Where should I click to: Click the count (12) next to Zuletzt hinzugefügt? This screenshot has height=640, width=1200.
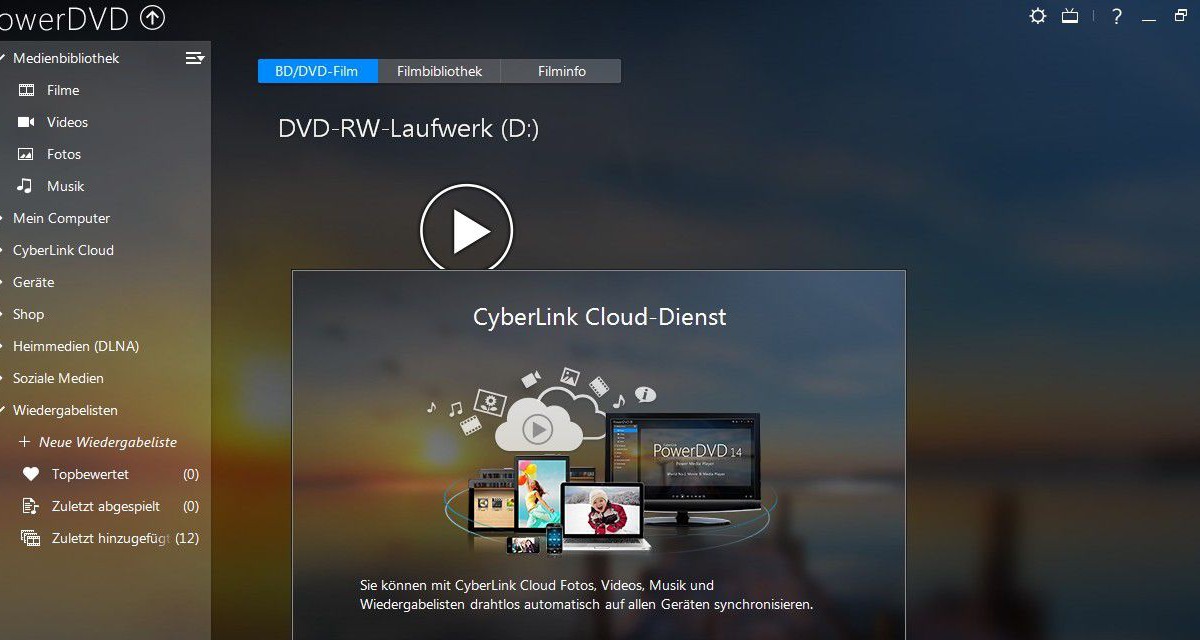tap(187, 538)
